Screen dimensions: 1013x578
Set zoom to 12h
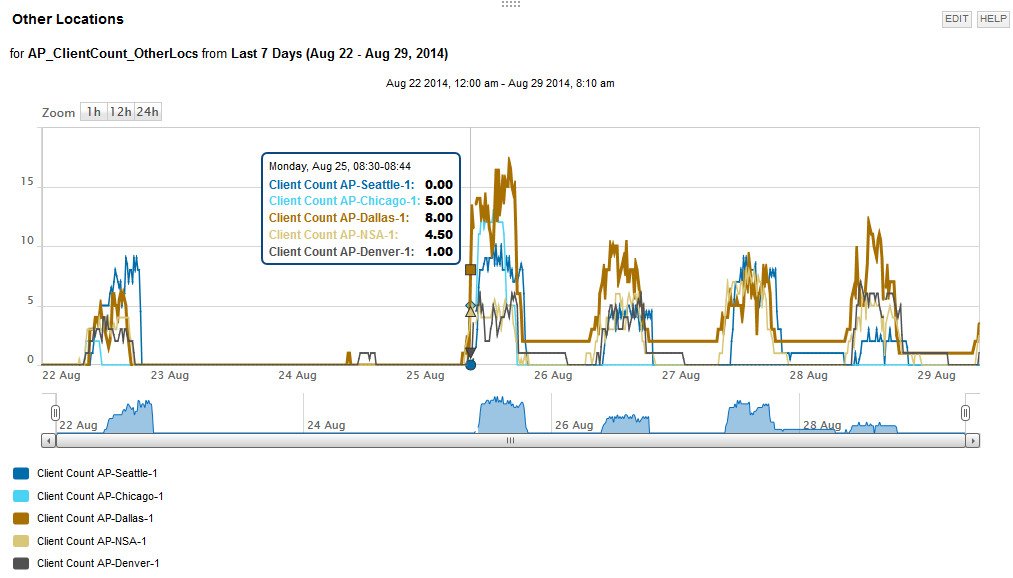[x=121, y=112]
